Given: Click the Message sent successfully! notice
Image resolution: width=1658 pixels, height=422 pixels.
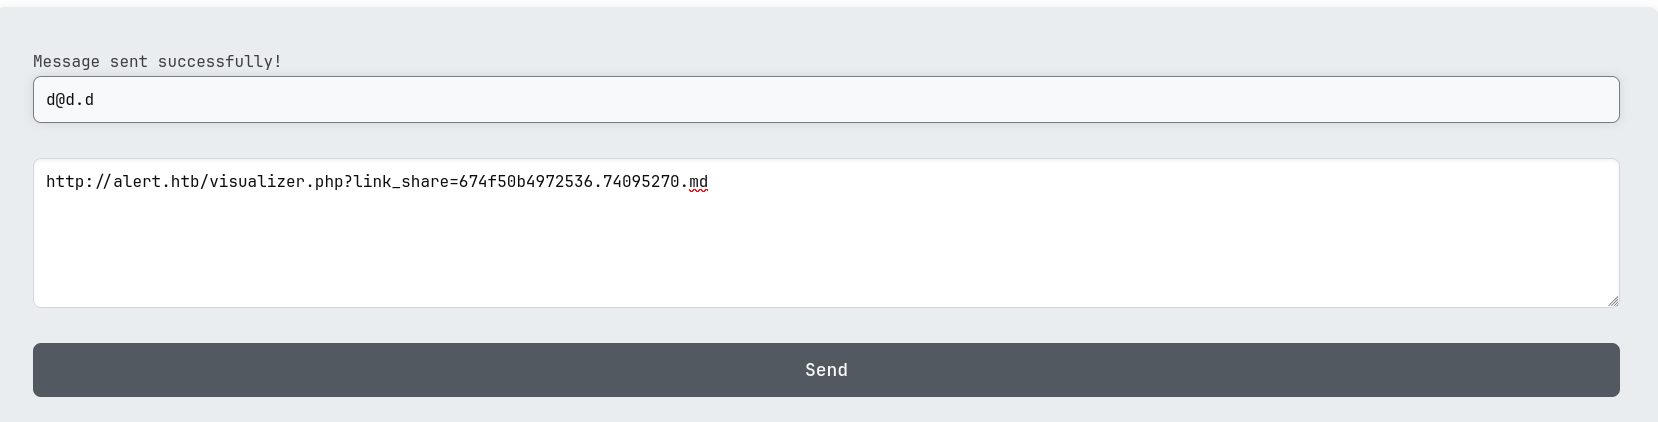Looking at the screenshot, I should (158, 62).
